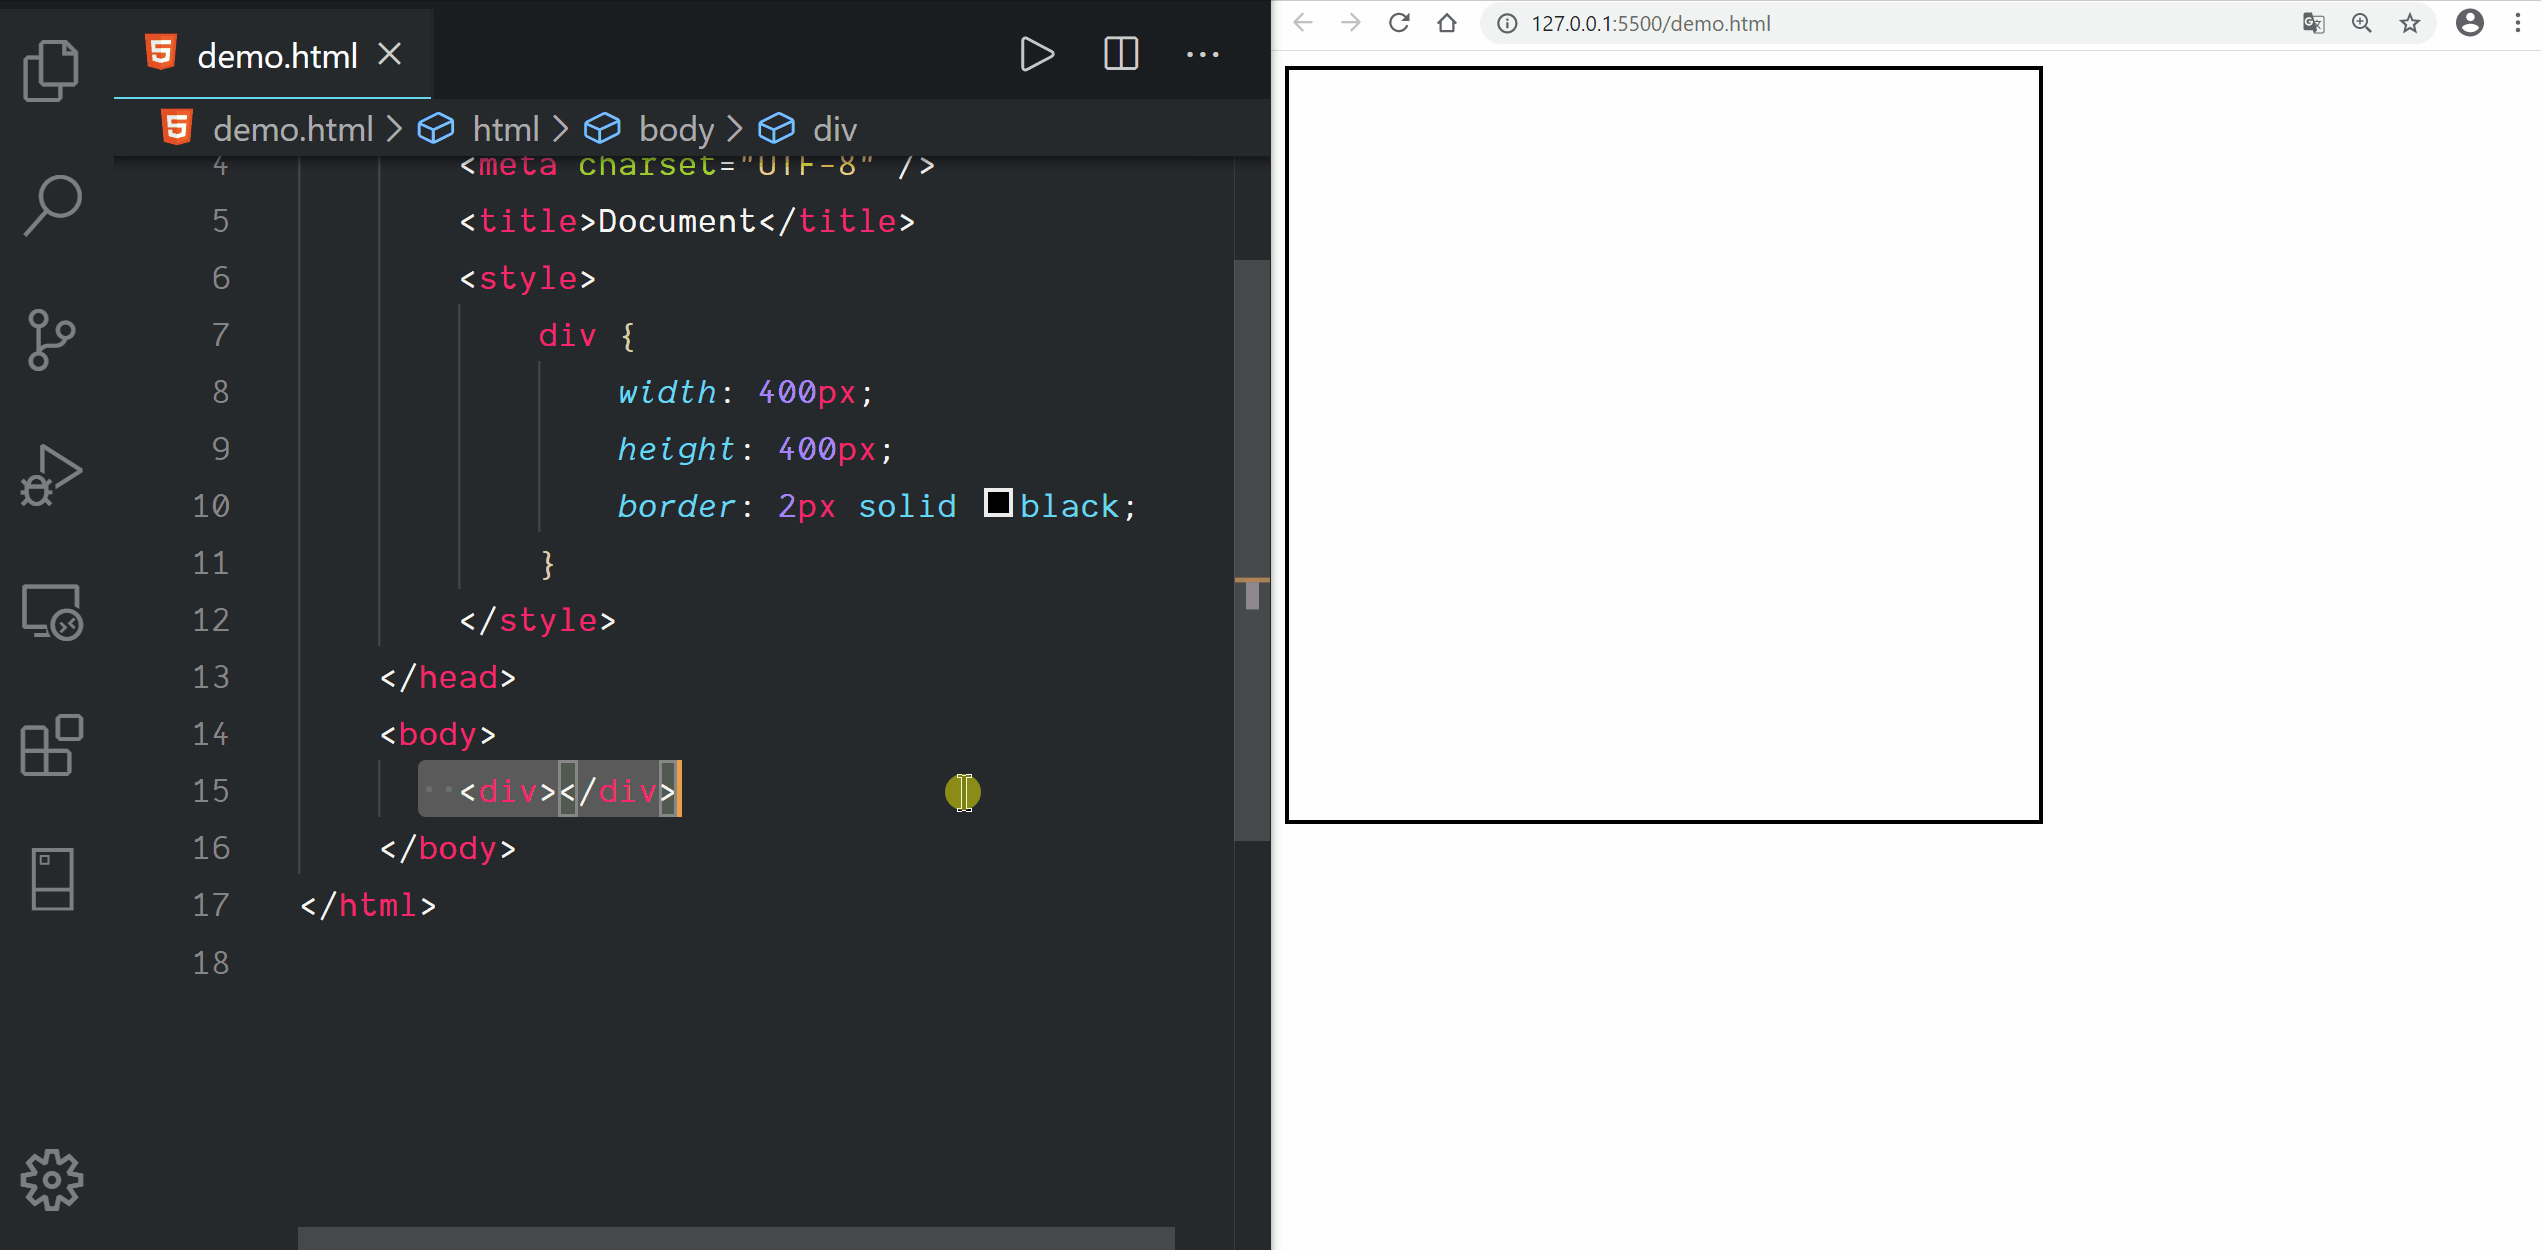Screen dimensions: 2541x1250
Task: Click the browser home button
Action: tap(1447, 23)
